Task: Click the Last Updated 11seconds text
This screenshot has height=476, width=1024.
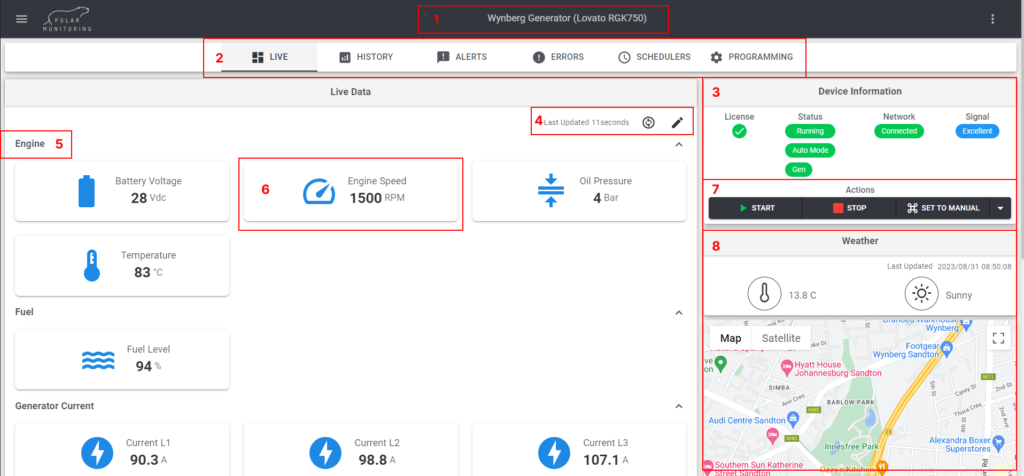Action: tap(586, 122)
